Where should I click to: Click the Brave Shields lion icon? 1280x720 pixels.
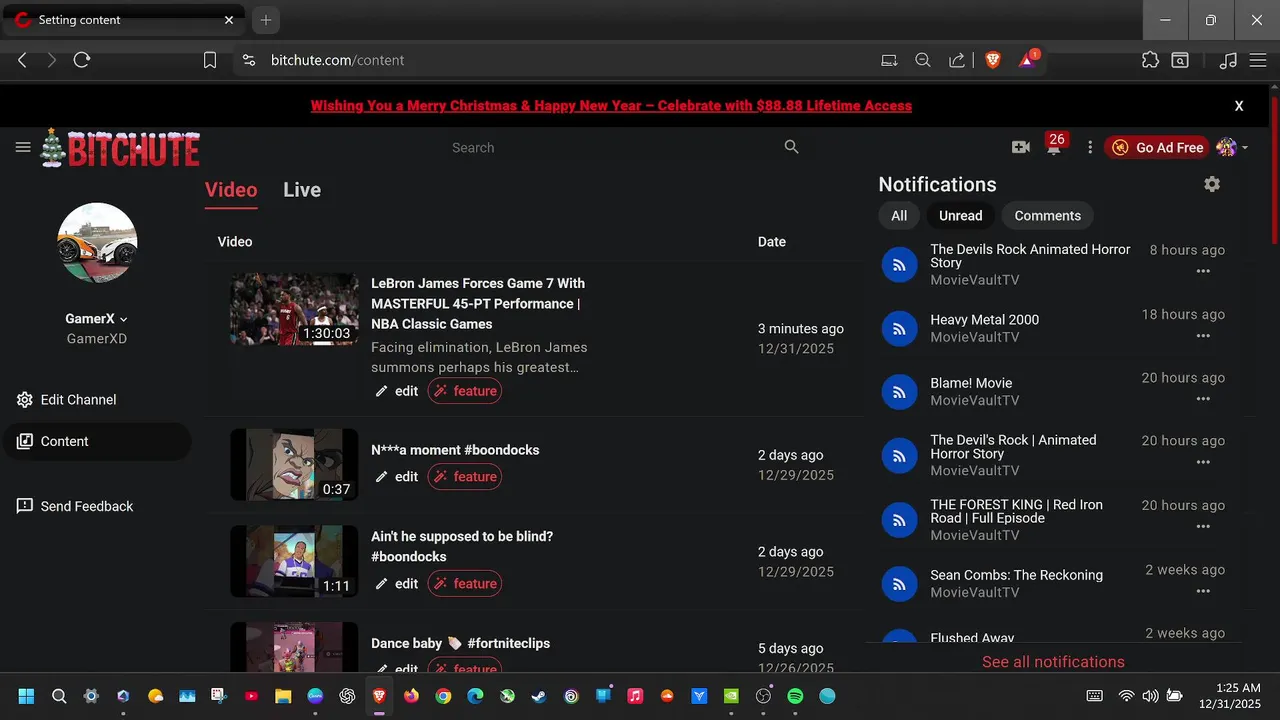993,60
